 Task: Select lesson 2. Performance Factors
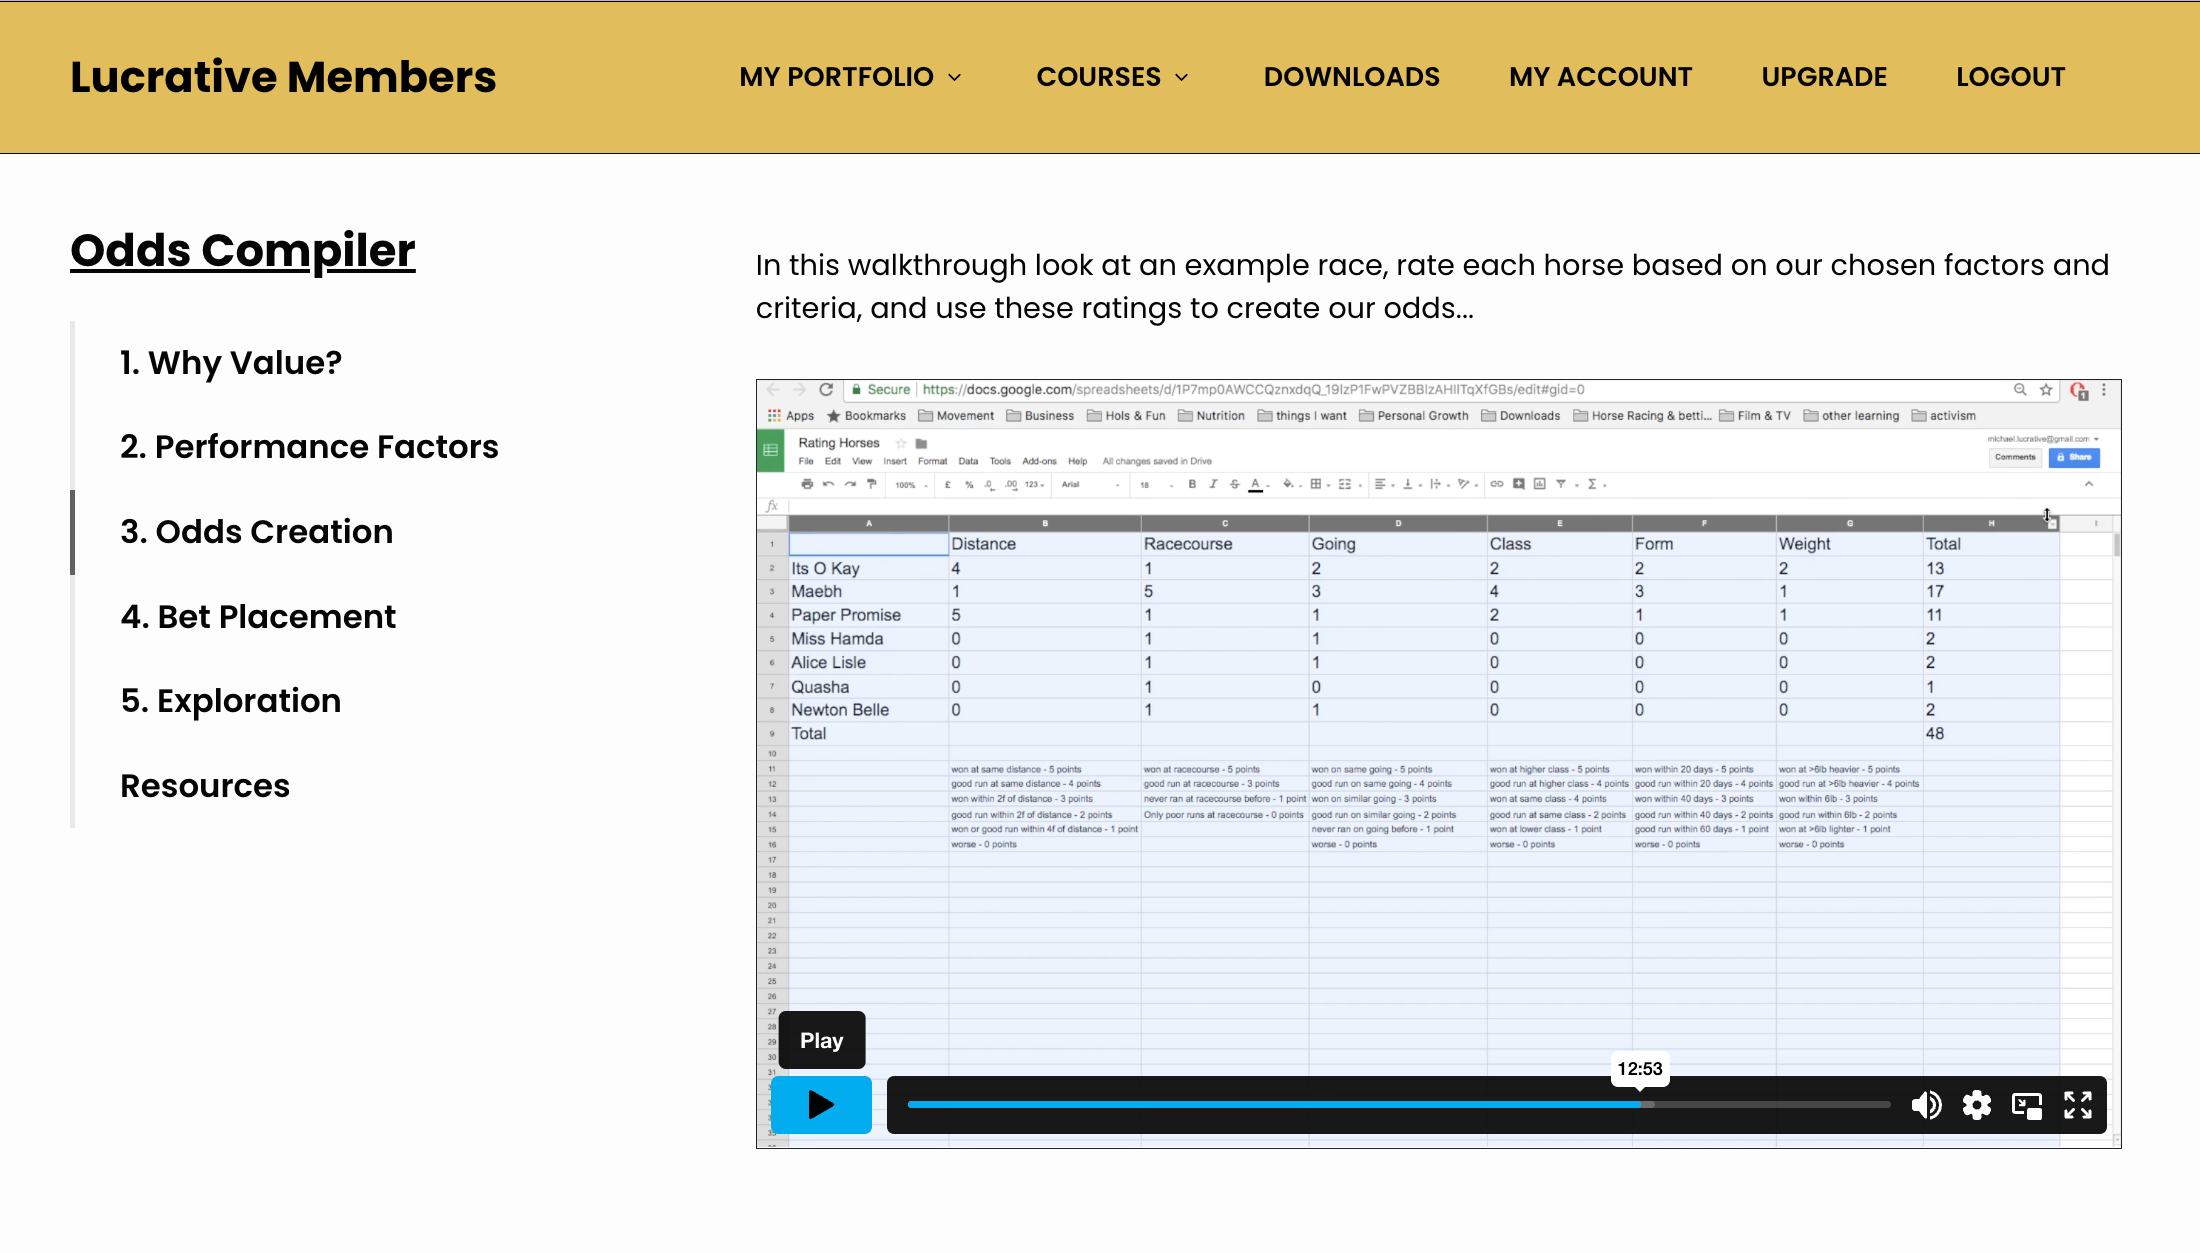309,447
